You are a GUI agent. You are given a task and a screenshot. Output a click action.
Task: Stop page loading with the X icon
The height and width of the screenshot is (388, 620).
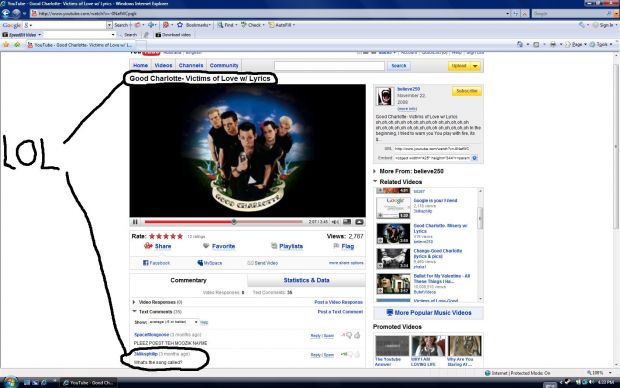(x=525, y=13)
